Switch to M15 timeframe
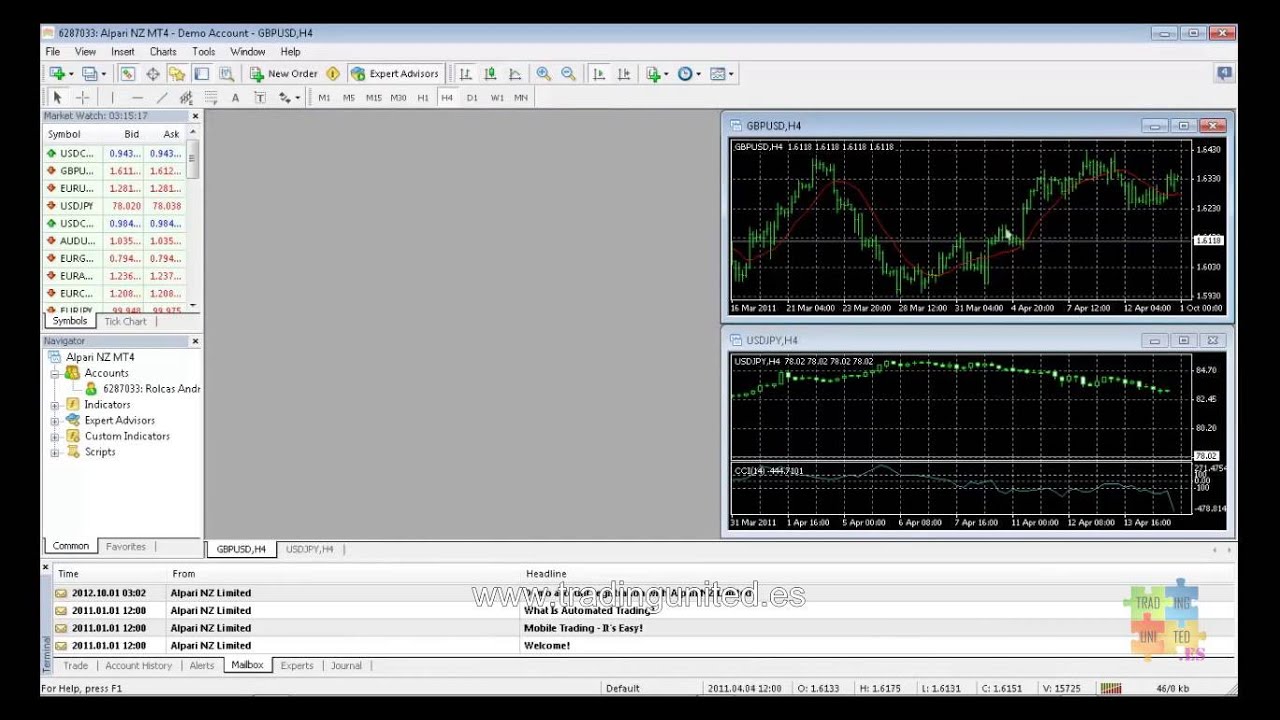The height and width of the screenshot is (720, 1280). click(373, 97)
